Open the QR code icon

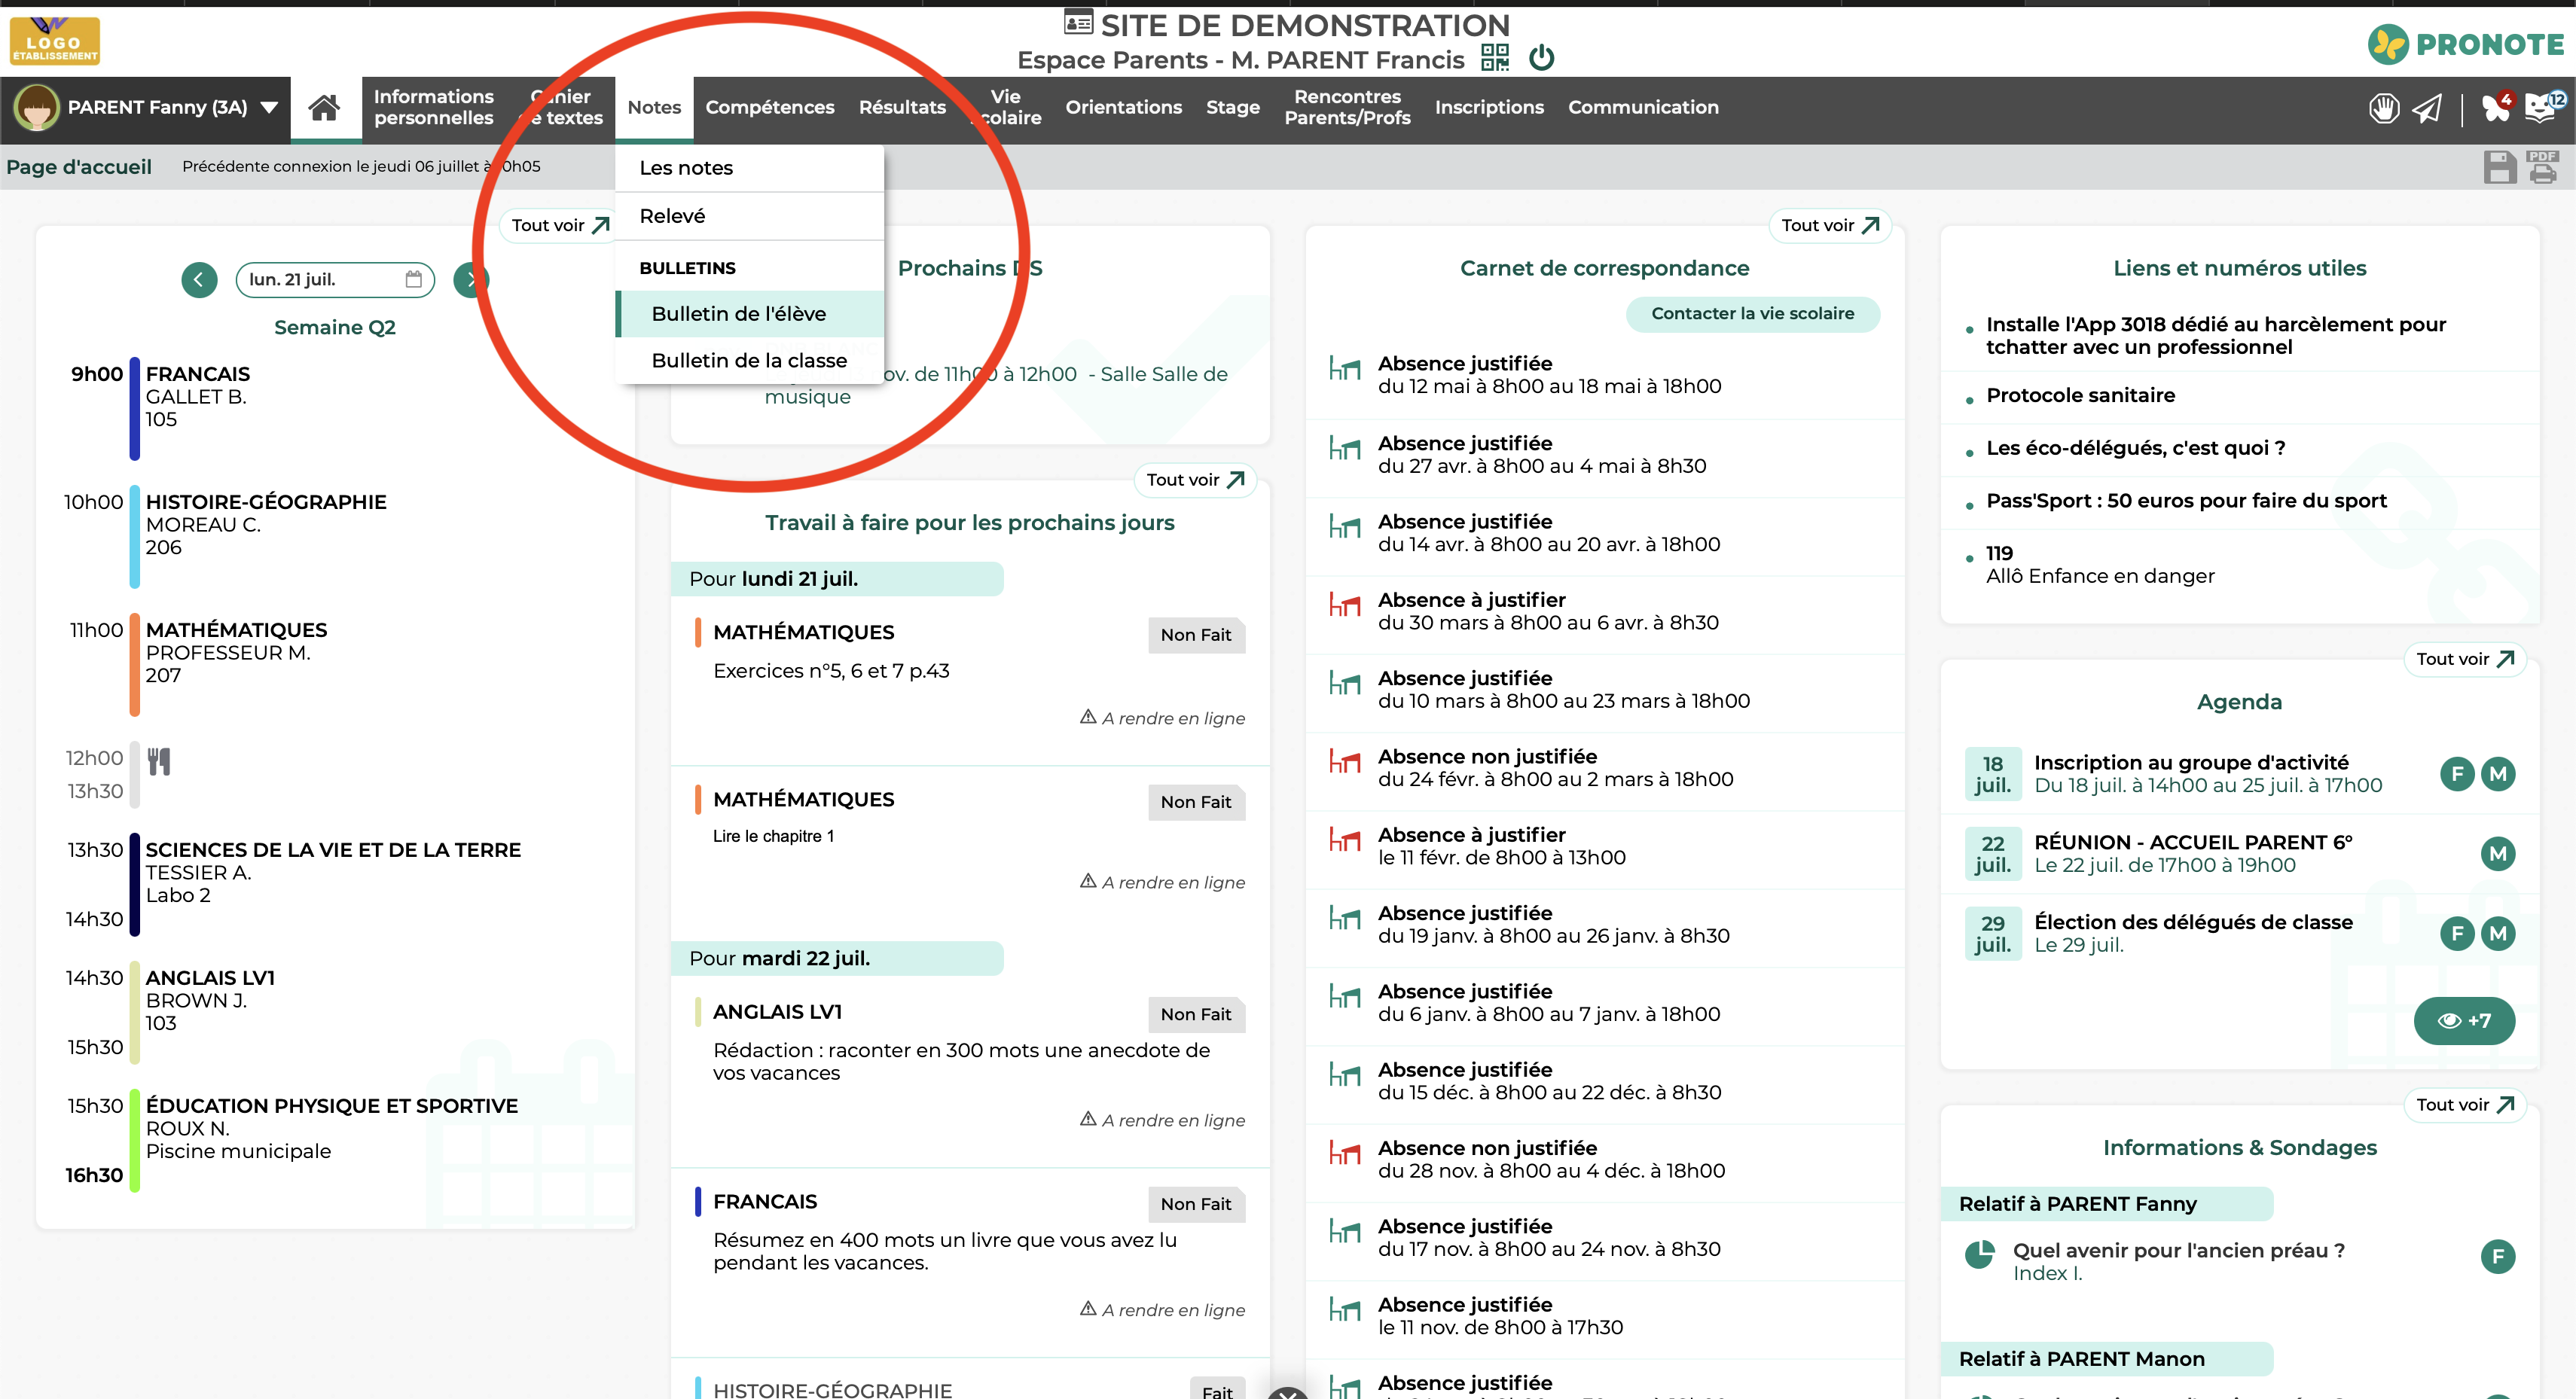(x=1494, y=58)
